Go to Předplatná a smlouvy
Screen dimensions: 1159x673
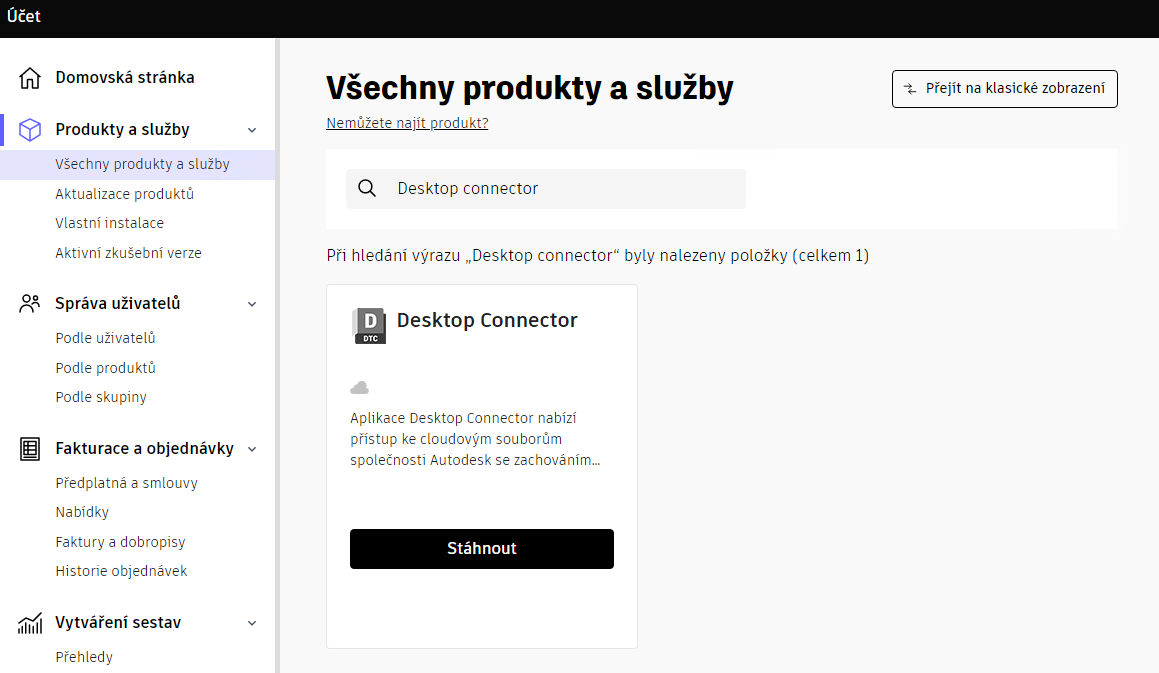click(x=126, y=483)
